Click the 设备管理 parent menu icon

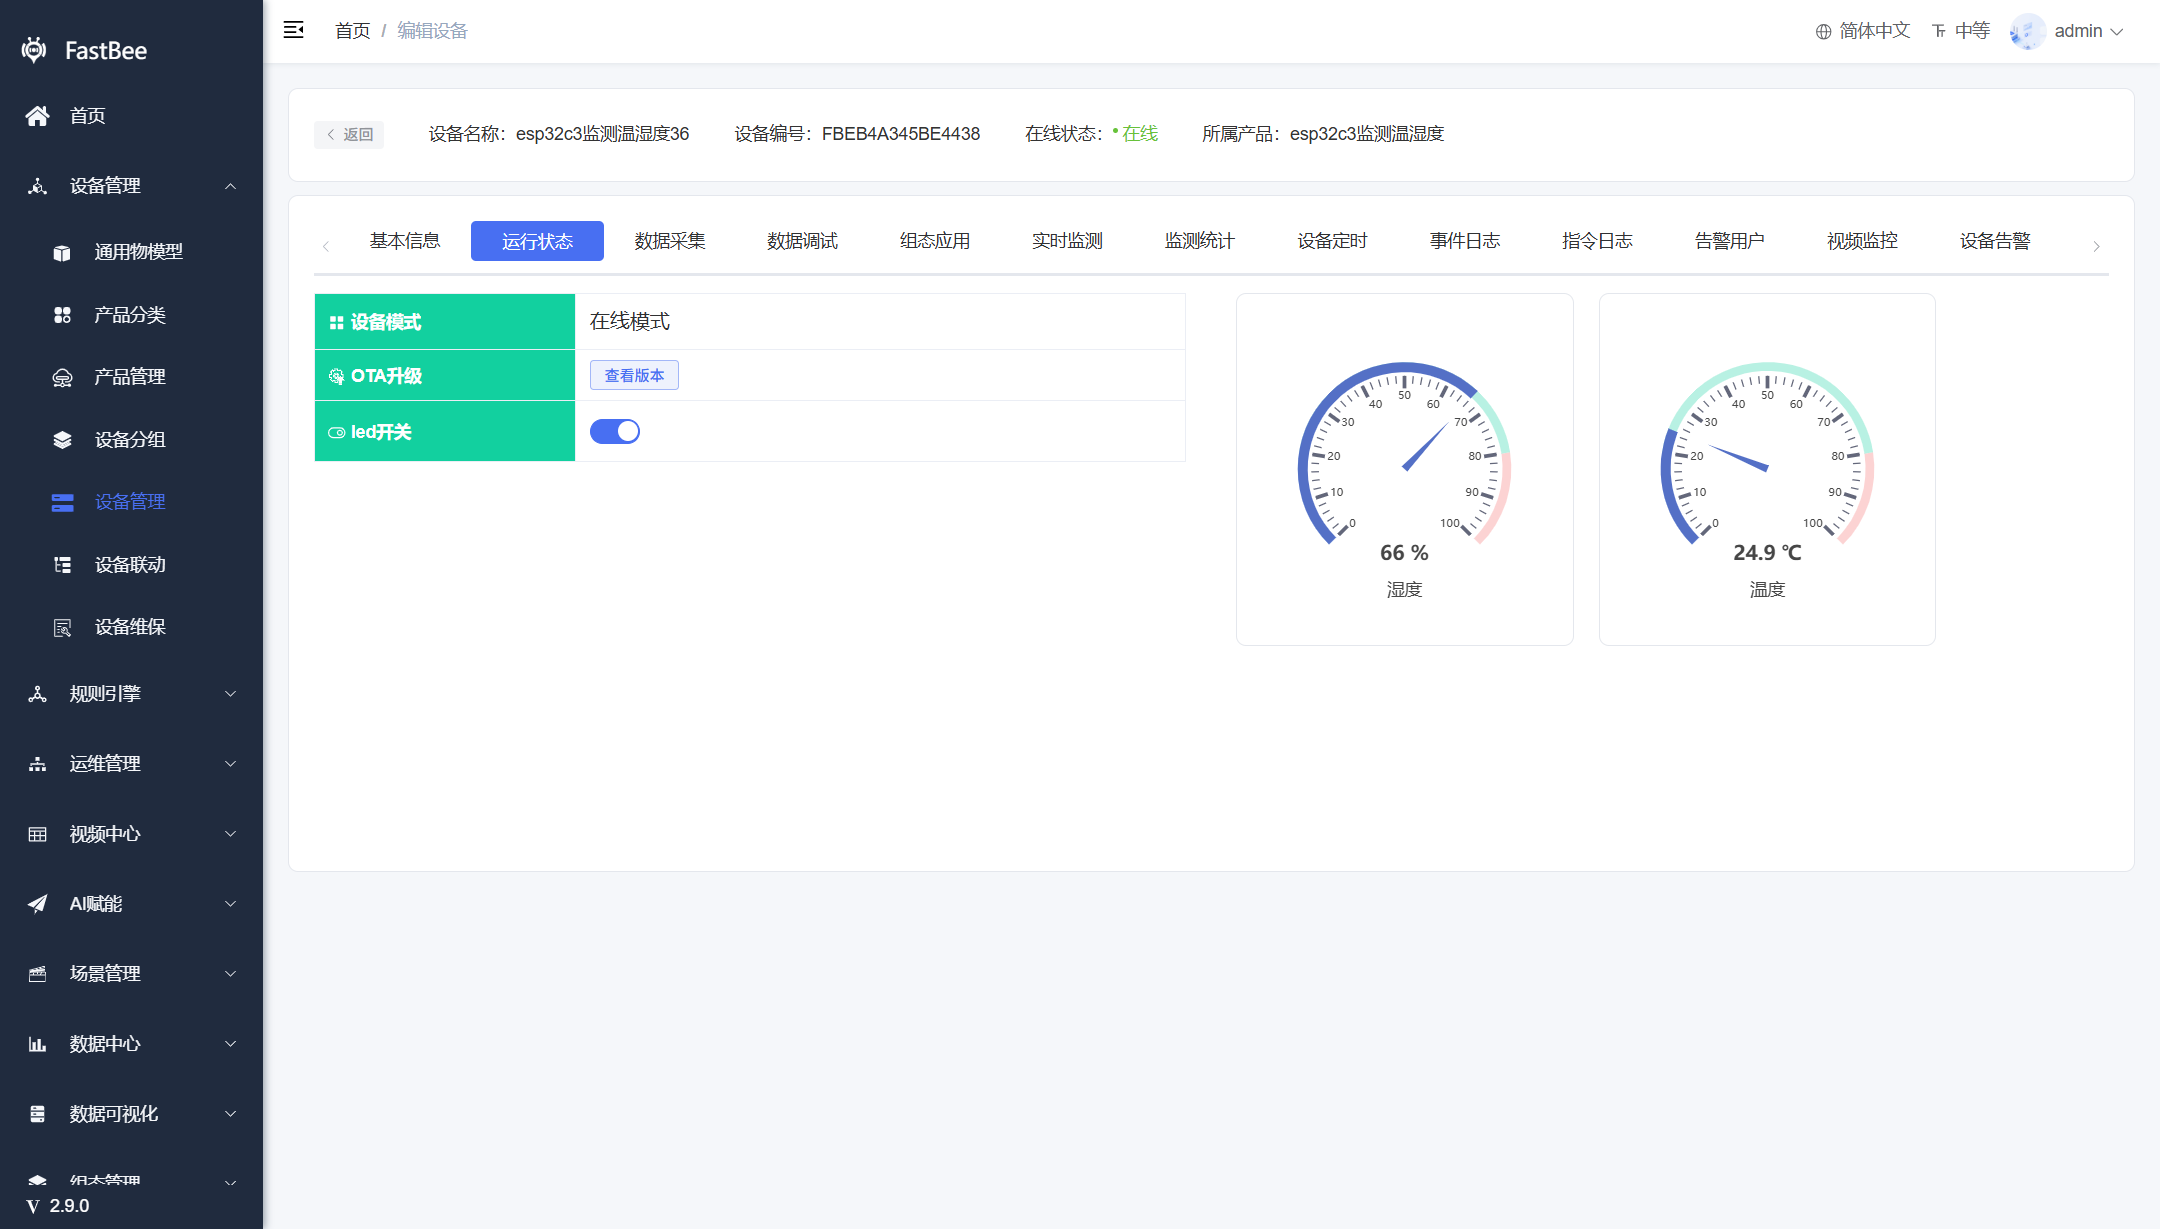tap(37, 186)
